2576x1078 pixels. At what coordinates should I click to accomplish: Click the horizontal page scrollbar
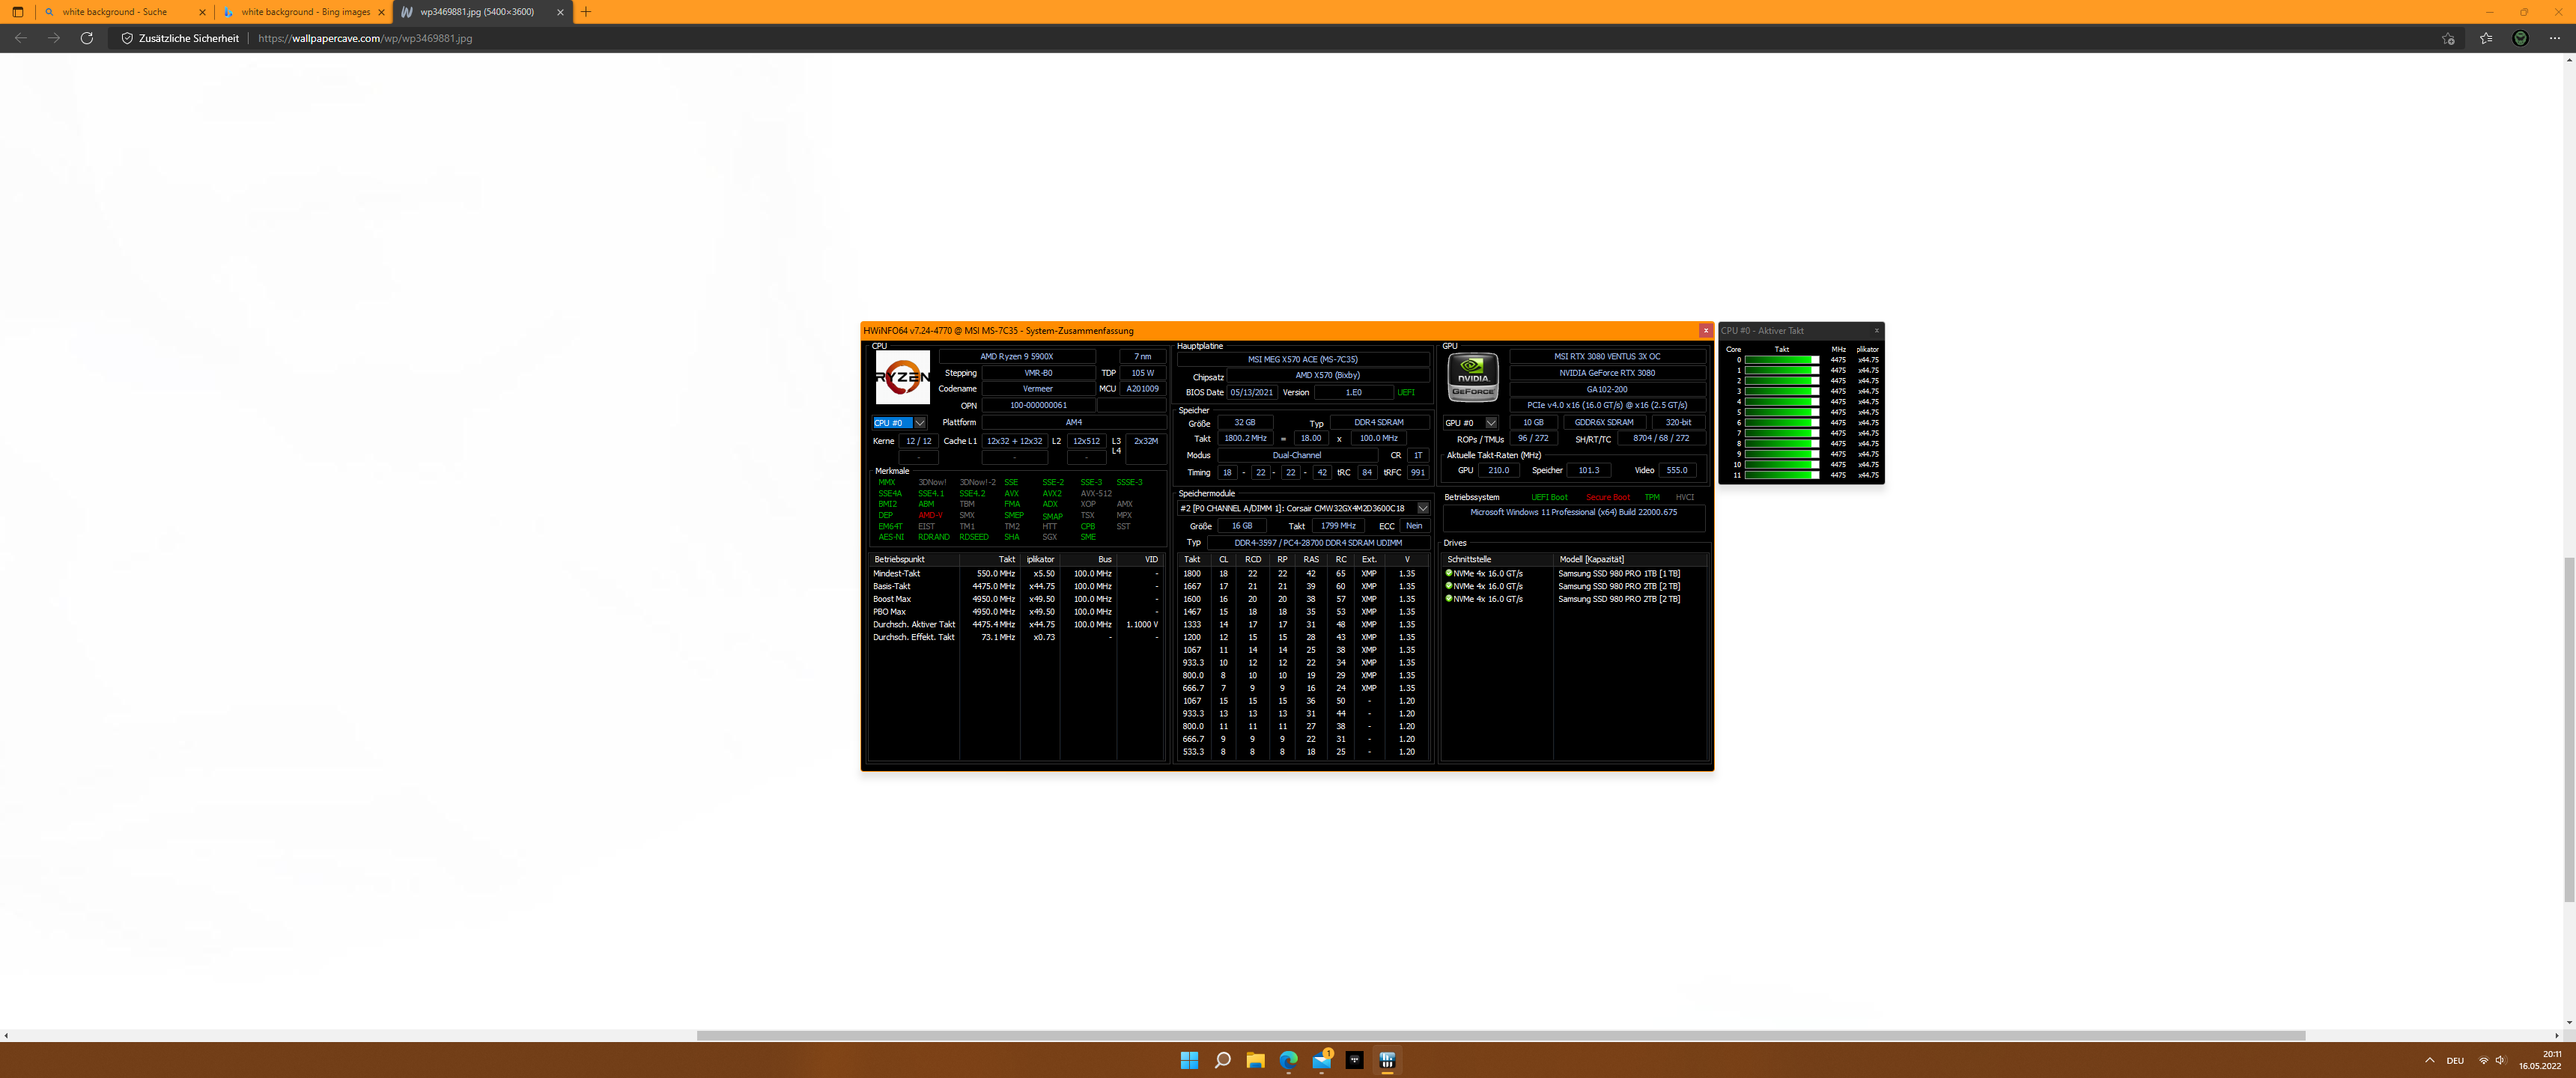1500,1035
